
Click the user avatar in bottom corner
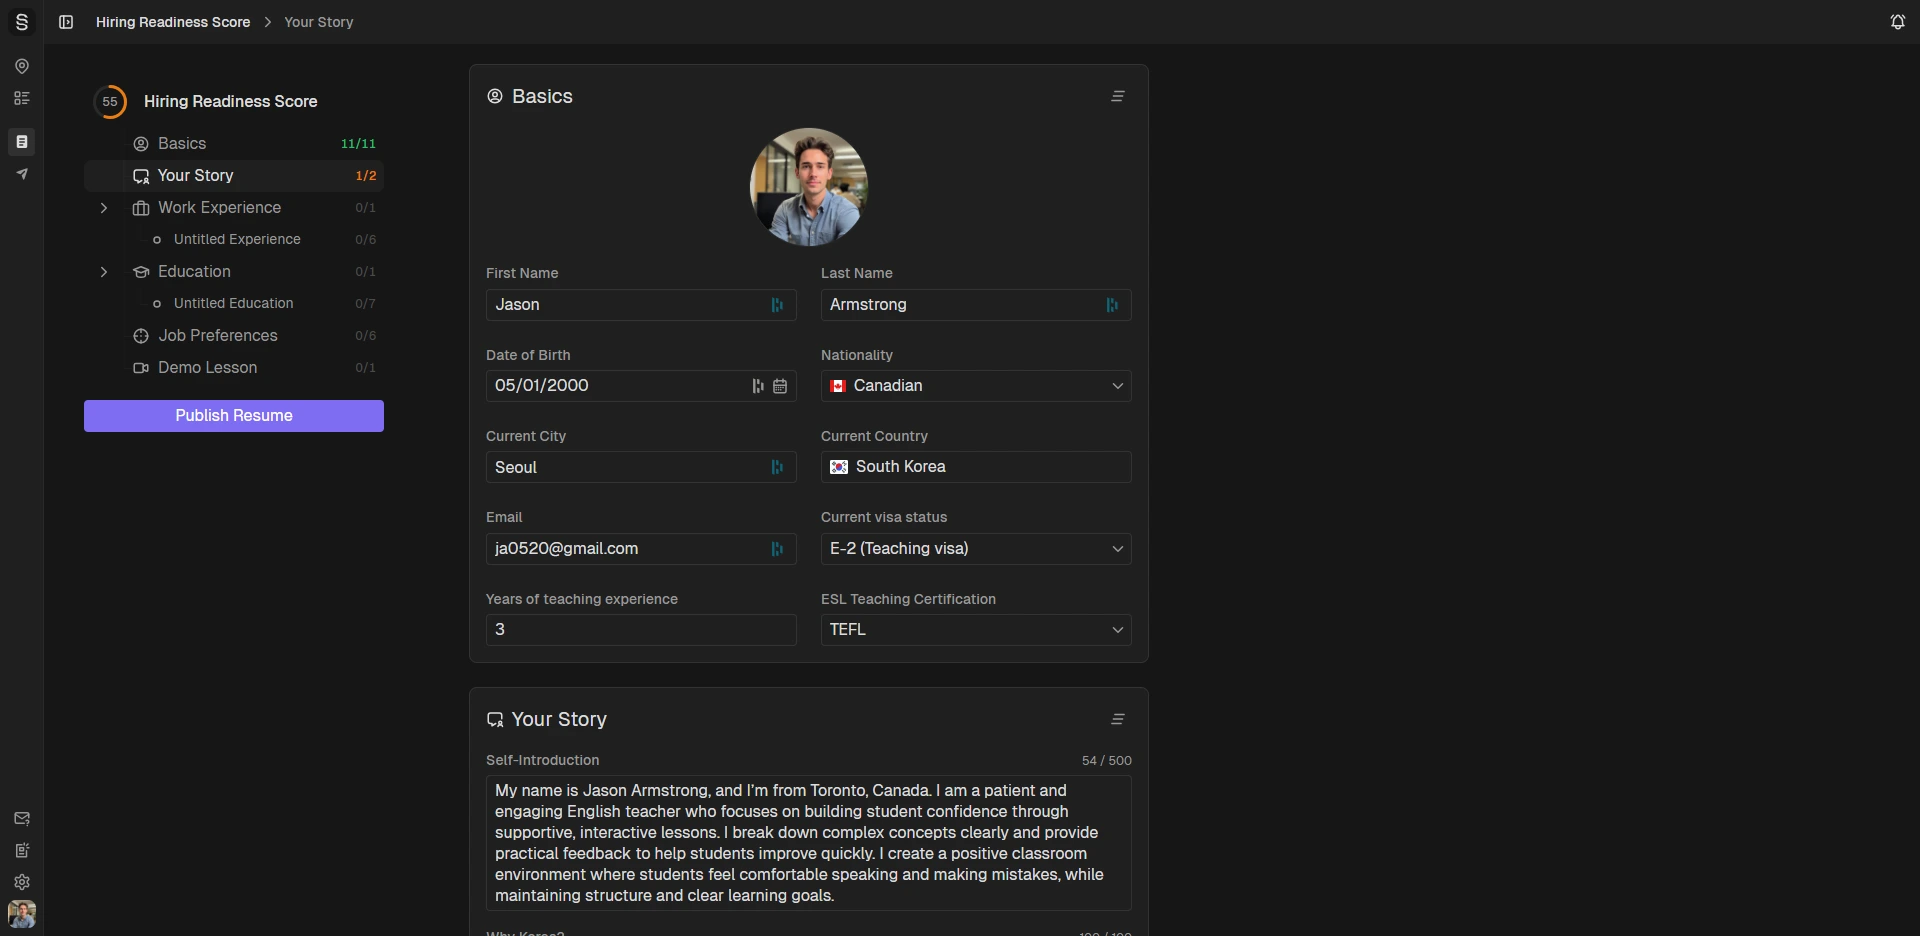[x=22, y=914]
